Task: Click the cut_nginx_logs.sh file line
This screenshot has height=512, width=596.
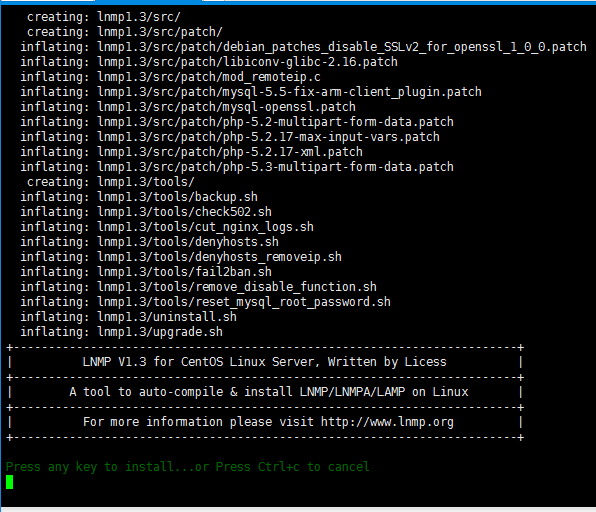Action: (167, 227)
